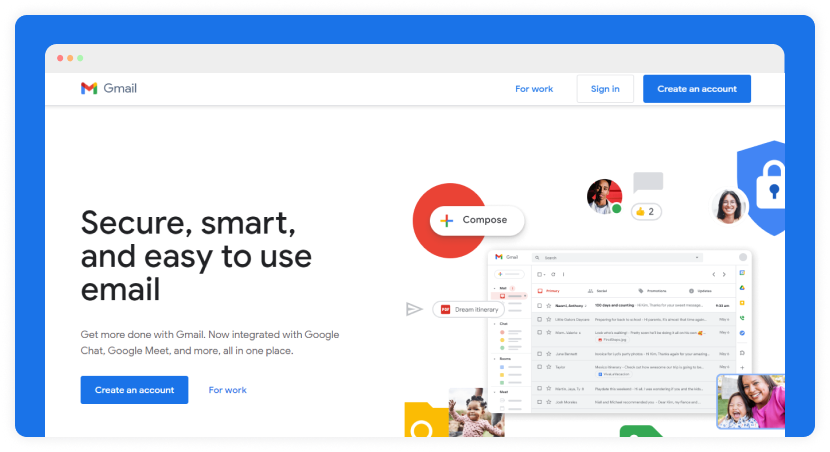830x452 pixels.
Task: Click the FirstSteps.jpg attachment chip
Action: (611, 340)
